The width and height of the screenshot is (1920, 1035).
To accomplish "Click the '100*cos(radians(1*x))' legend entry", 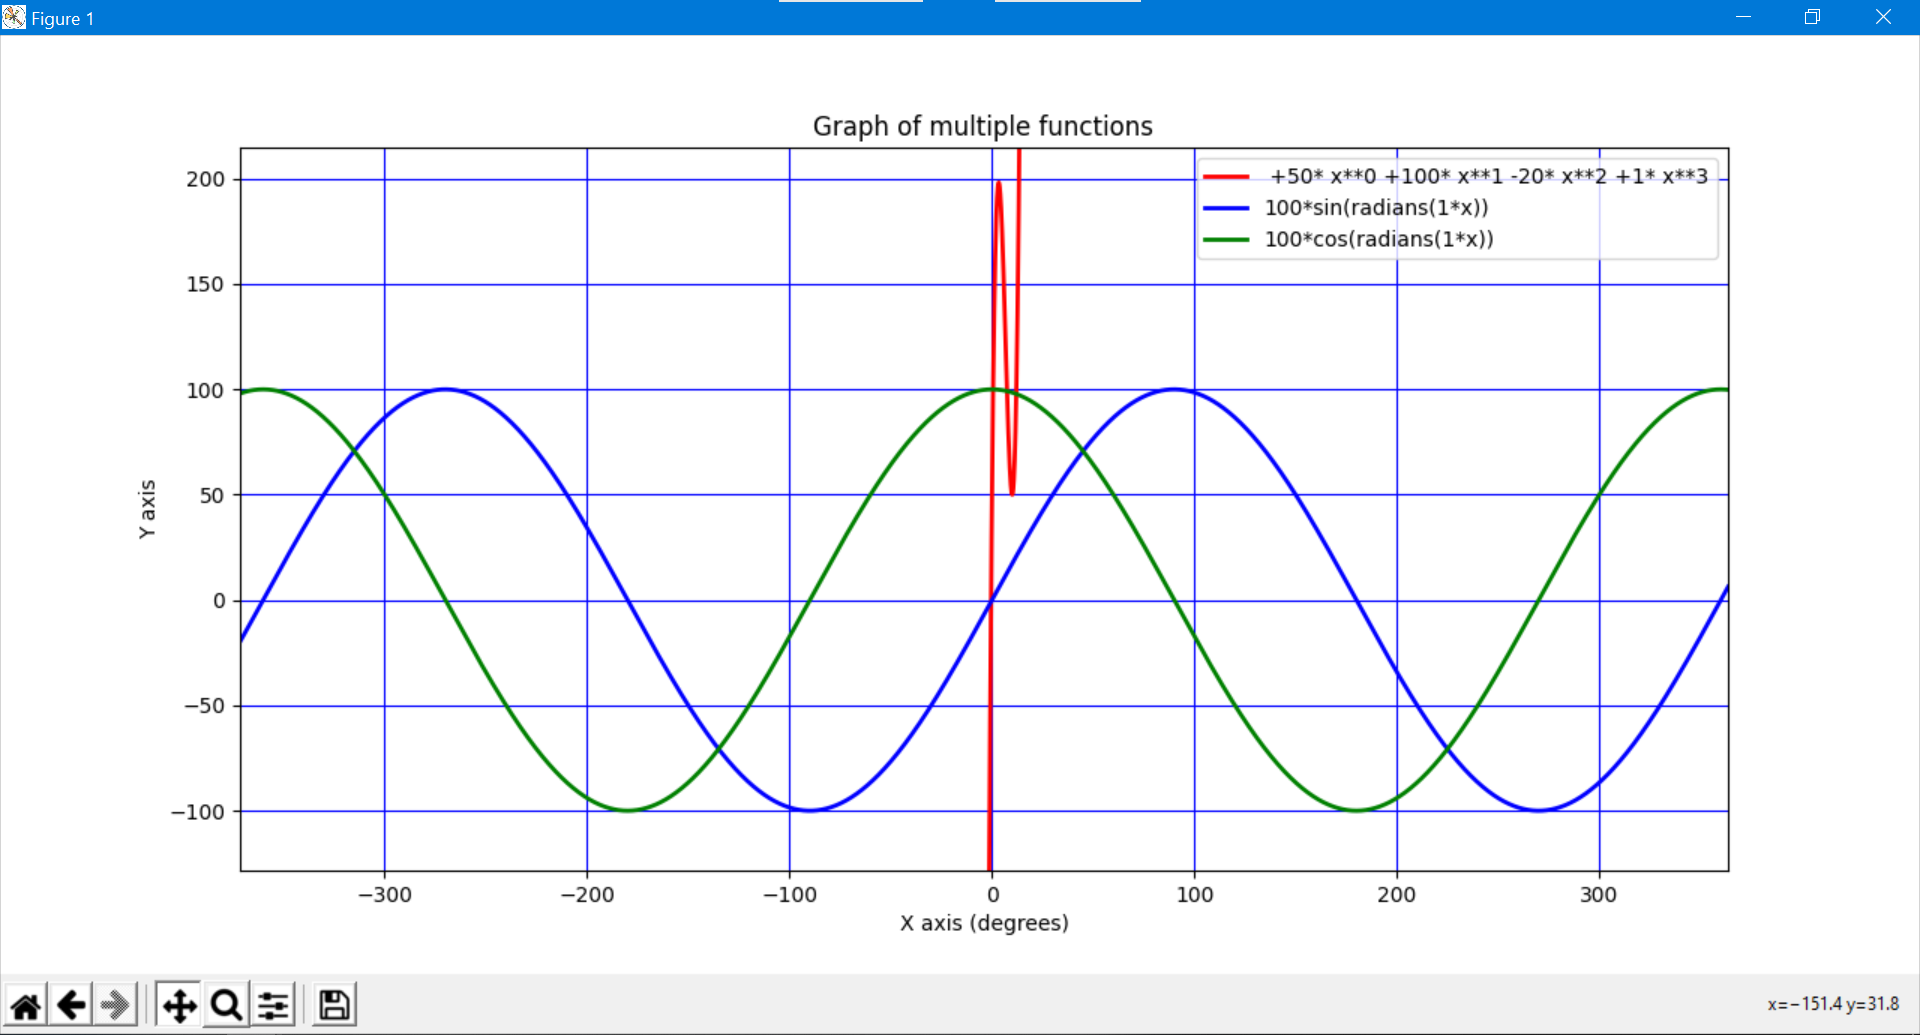I will click(1379, 239).
